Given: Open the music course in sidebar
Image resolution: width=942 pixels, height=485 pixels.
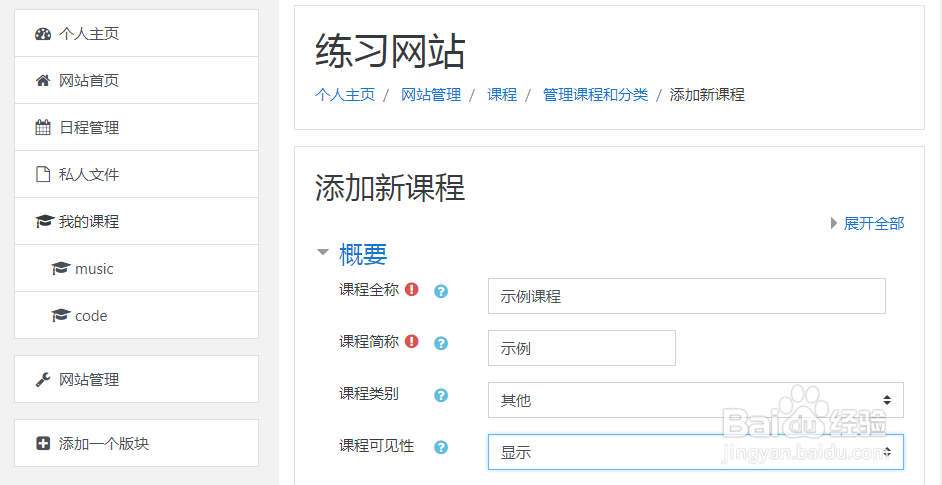Looking at the screenshot, I should (94, 269).
